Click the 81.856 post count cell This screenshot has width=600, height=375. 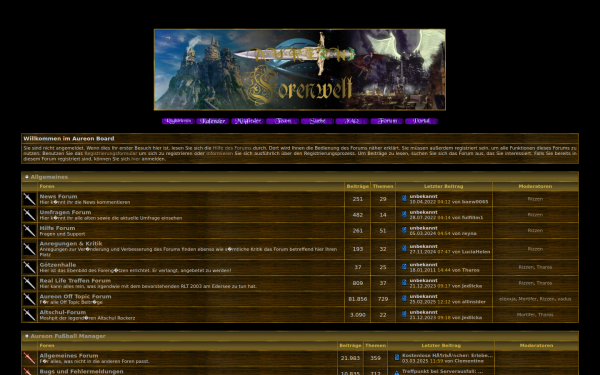(x=357, y=299)
